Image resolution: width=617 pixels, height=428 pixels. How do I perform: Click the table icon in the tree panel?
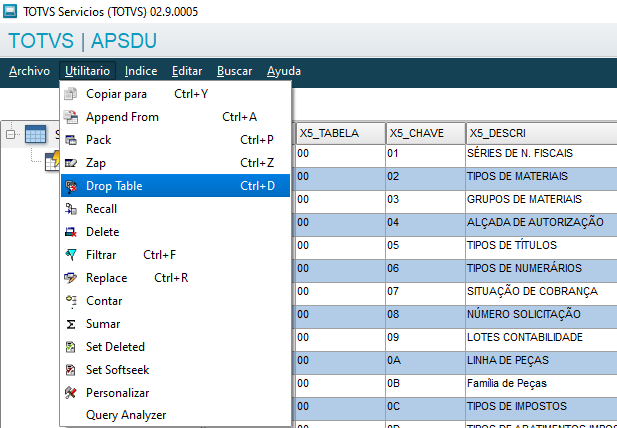tap(35, 134)
